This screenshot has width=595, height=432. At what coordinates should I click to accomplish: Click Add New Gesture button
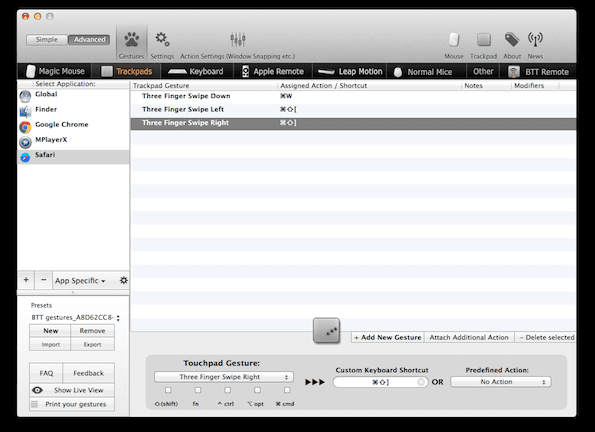(387, 337)
